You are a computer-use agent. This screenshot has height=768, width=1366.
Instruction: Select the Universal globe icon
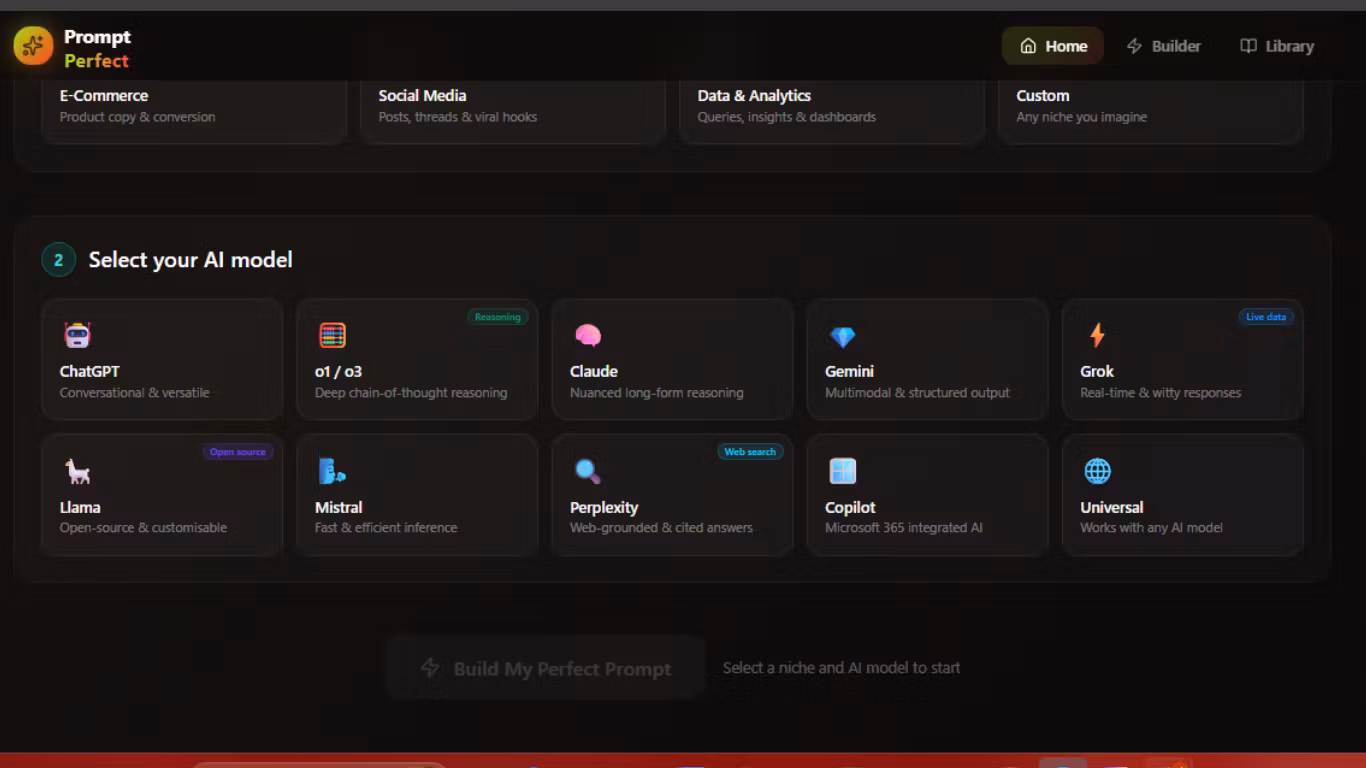(1097, 471)
